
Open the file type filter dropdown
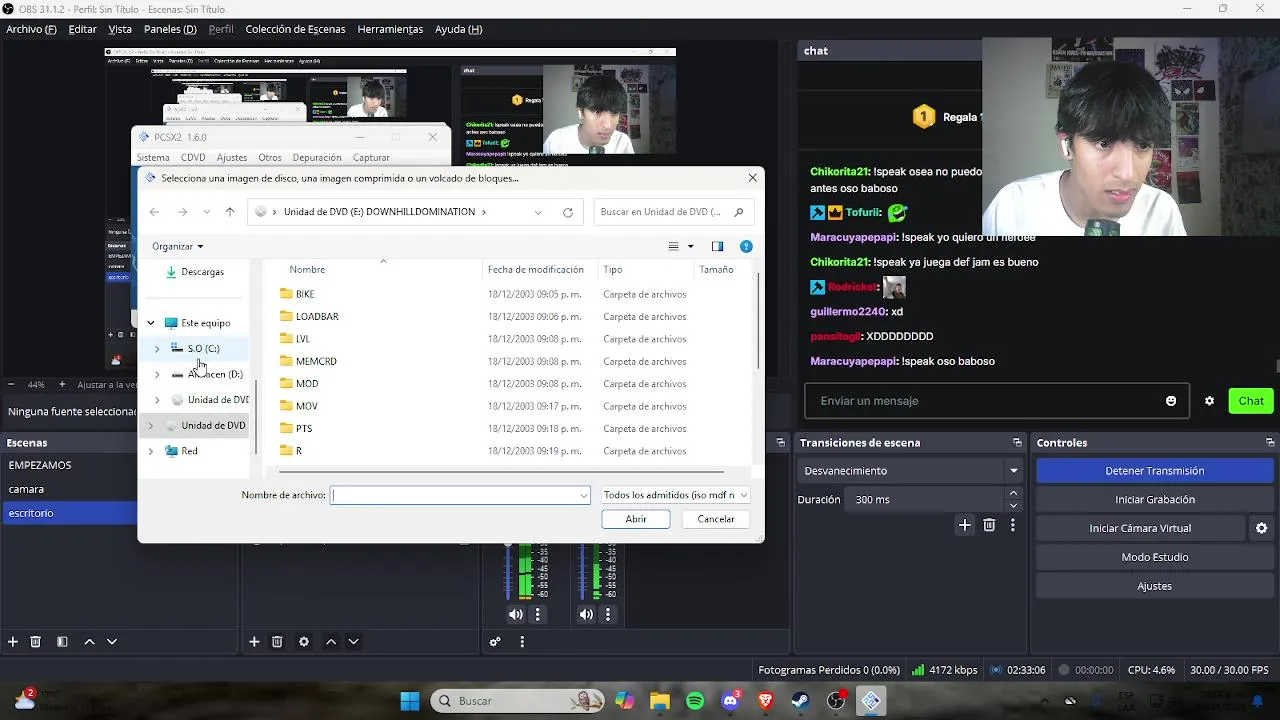point(675,495)
